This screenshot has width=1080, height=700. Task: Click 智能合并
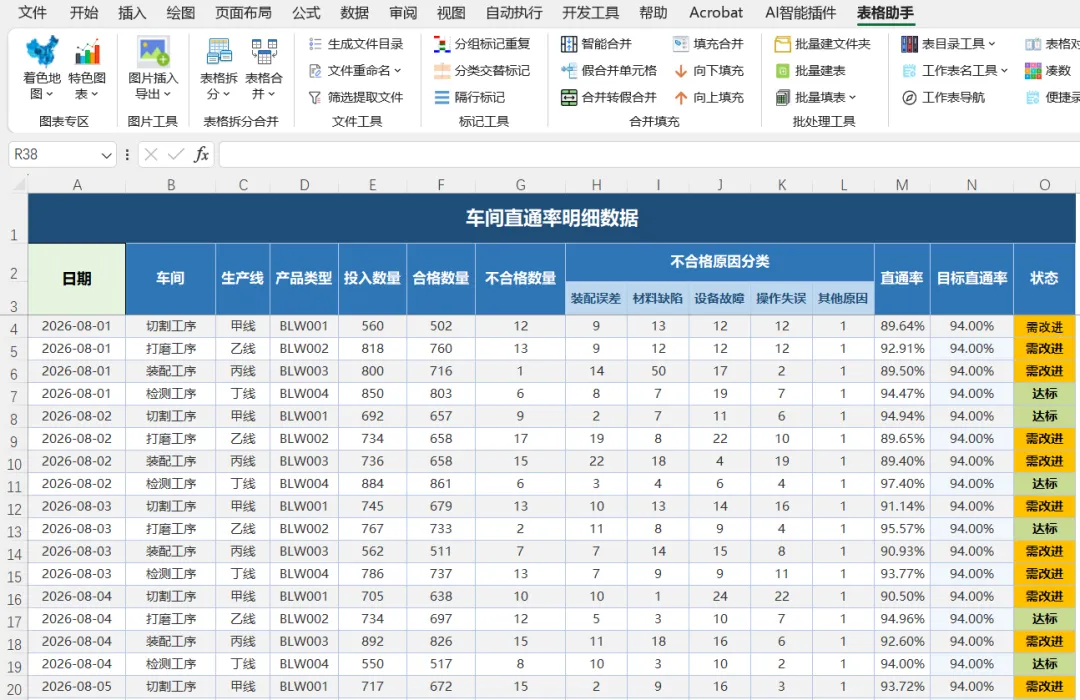tap(596, 44)
